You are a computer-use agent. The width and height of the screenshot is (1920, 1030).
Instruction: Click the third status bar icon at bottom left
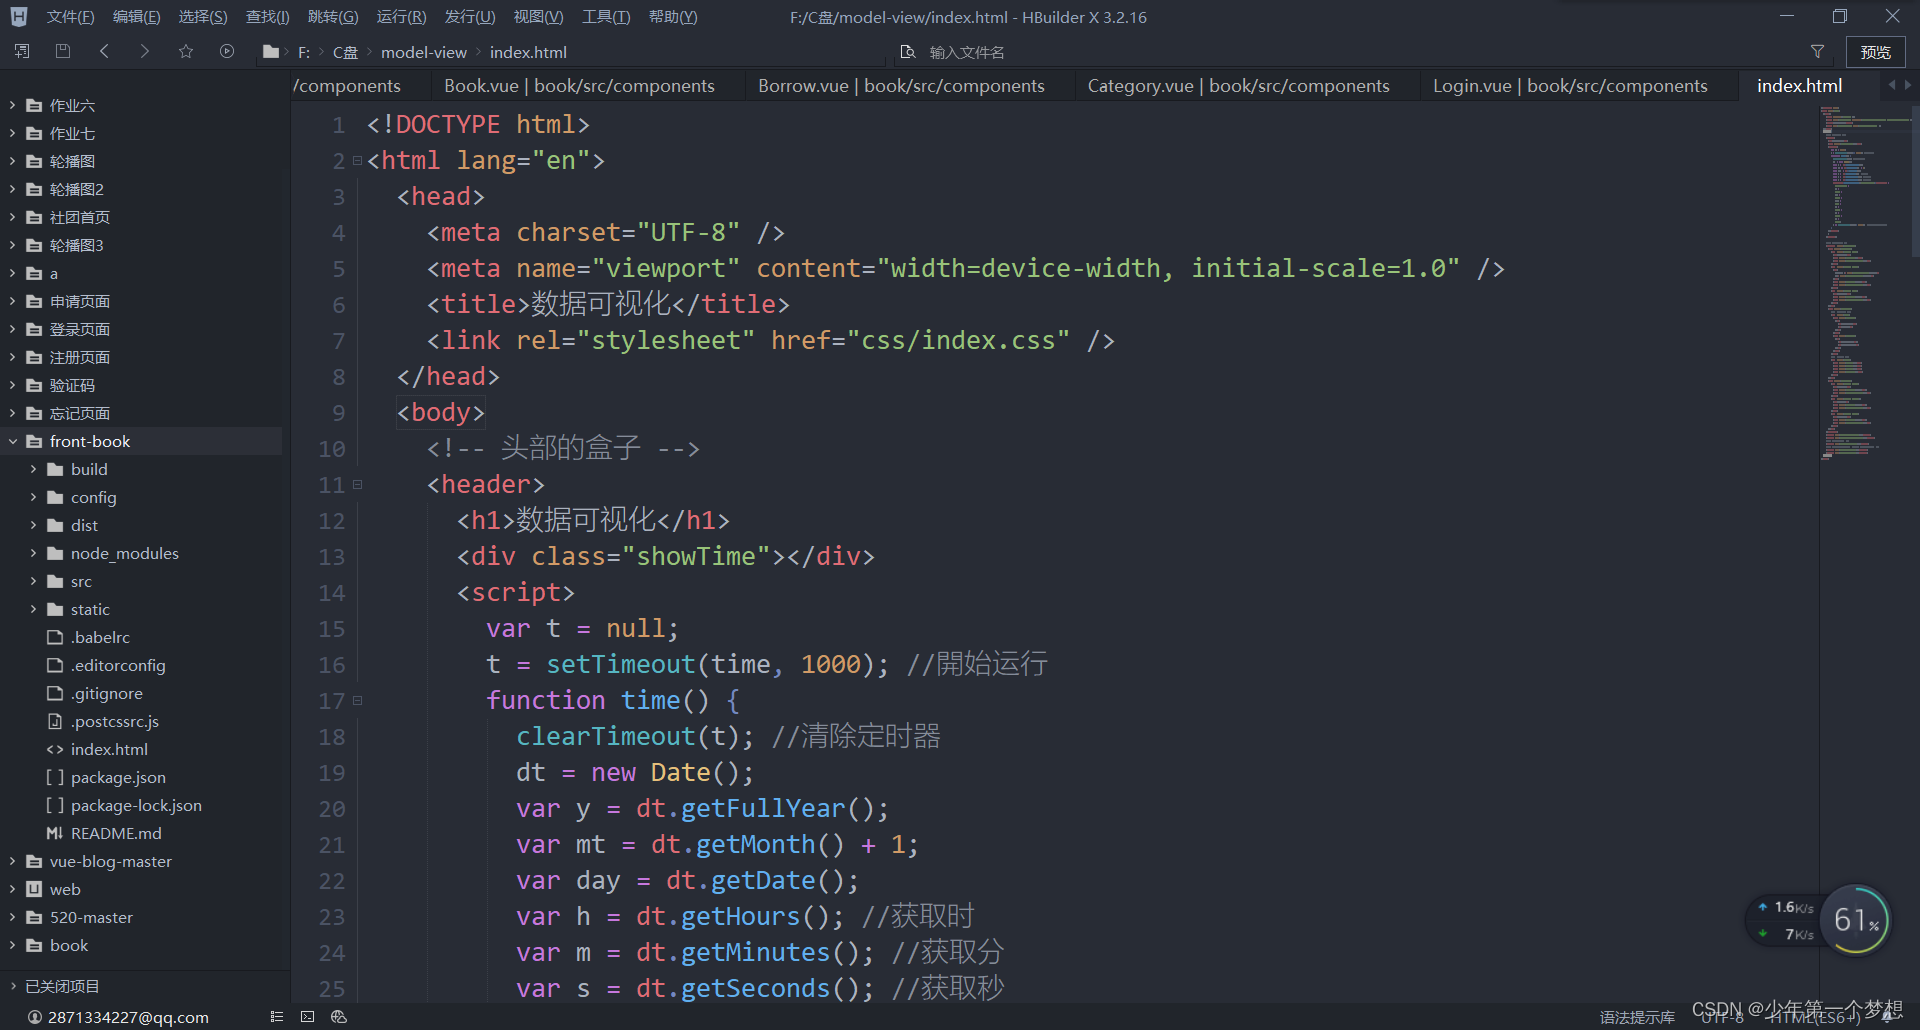(338, 1017)
